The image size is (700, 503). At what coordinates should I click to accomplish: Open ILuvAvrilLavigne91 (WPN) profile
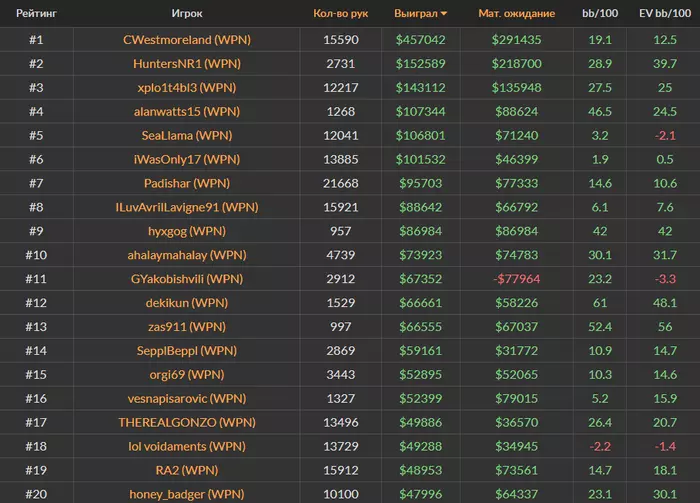(187, 207)
